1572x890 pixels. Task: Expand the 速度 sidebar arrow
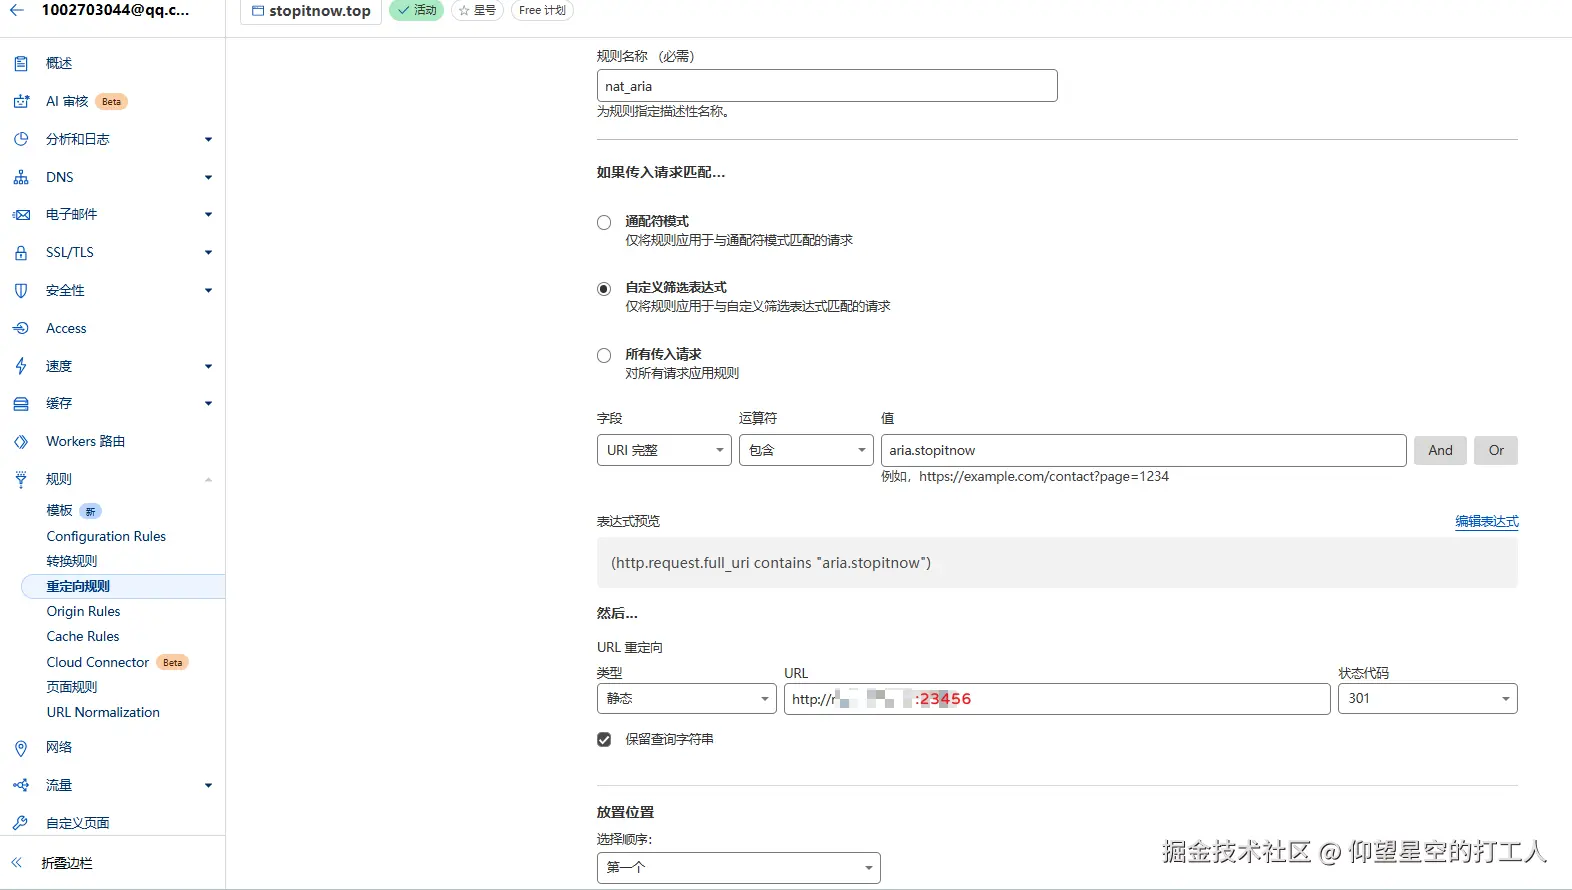[x=208, y=366]
